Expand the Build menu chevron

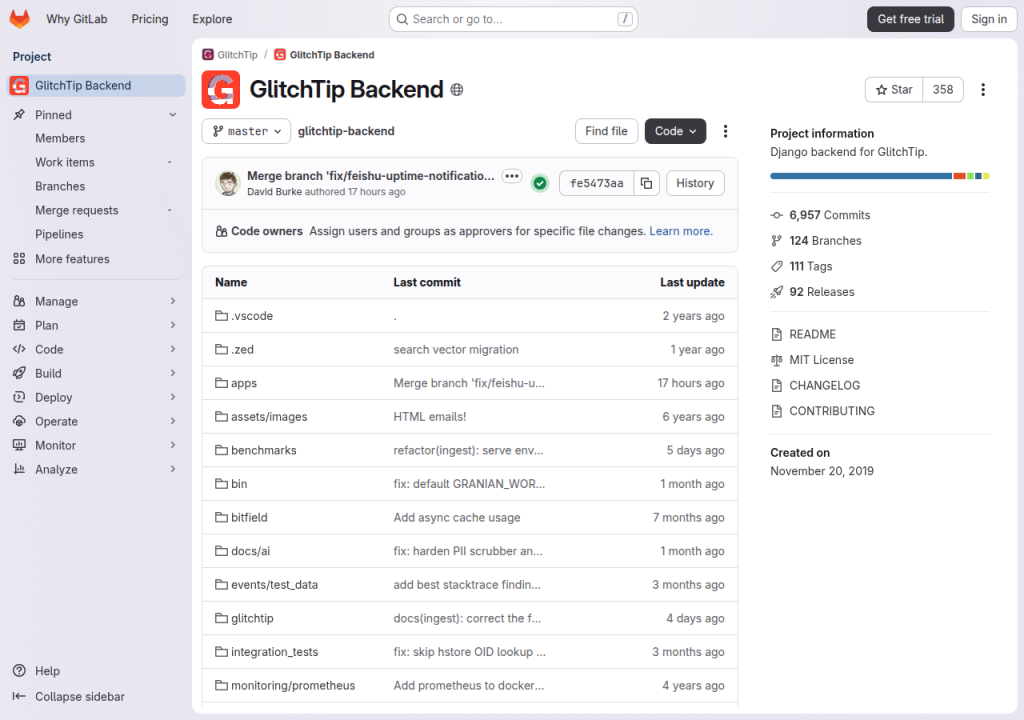[x=172, y=373]
